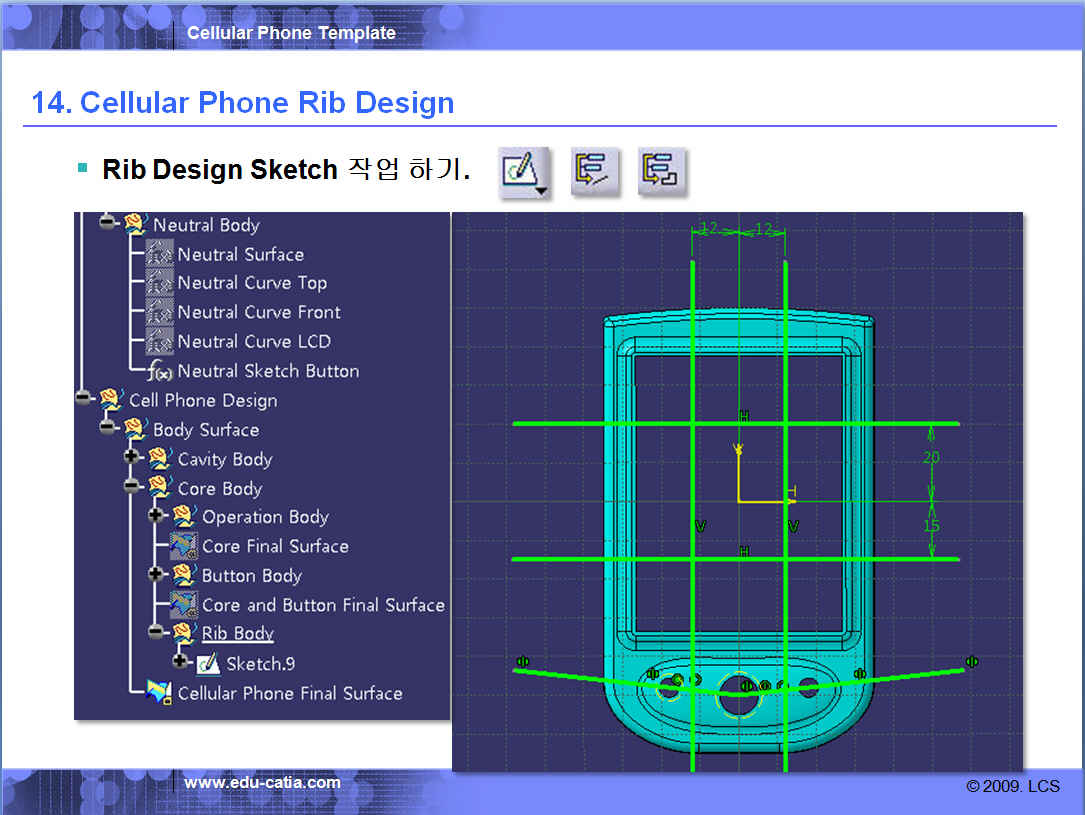Click the Operation Body set icon
This screenshot has height=815, width=1085.
(x=184, y=517)
